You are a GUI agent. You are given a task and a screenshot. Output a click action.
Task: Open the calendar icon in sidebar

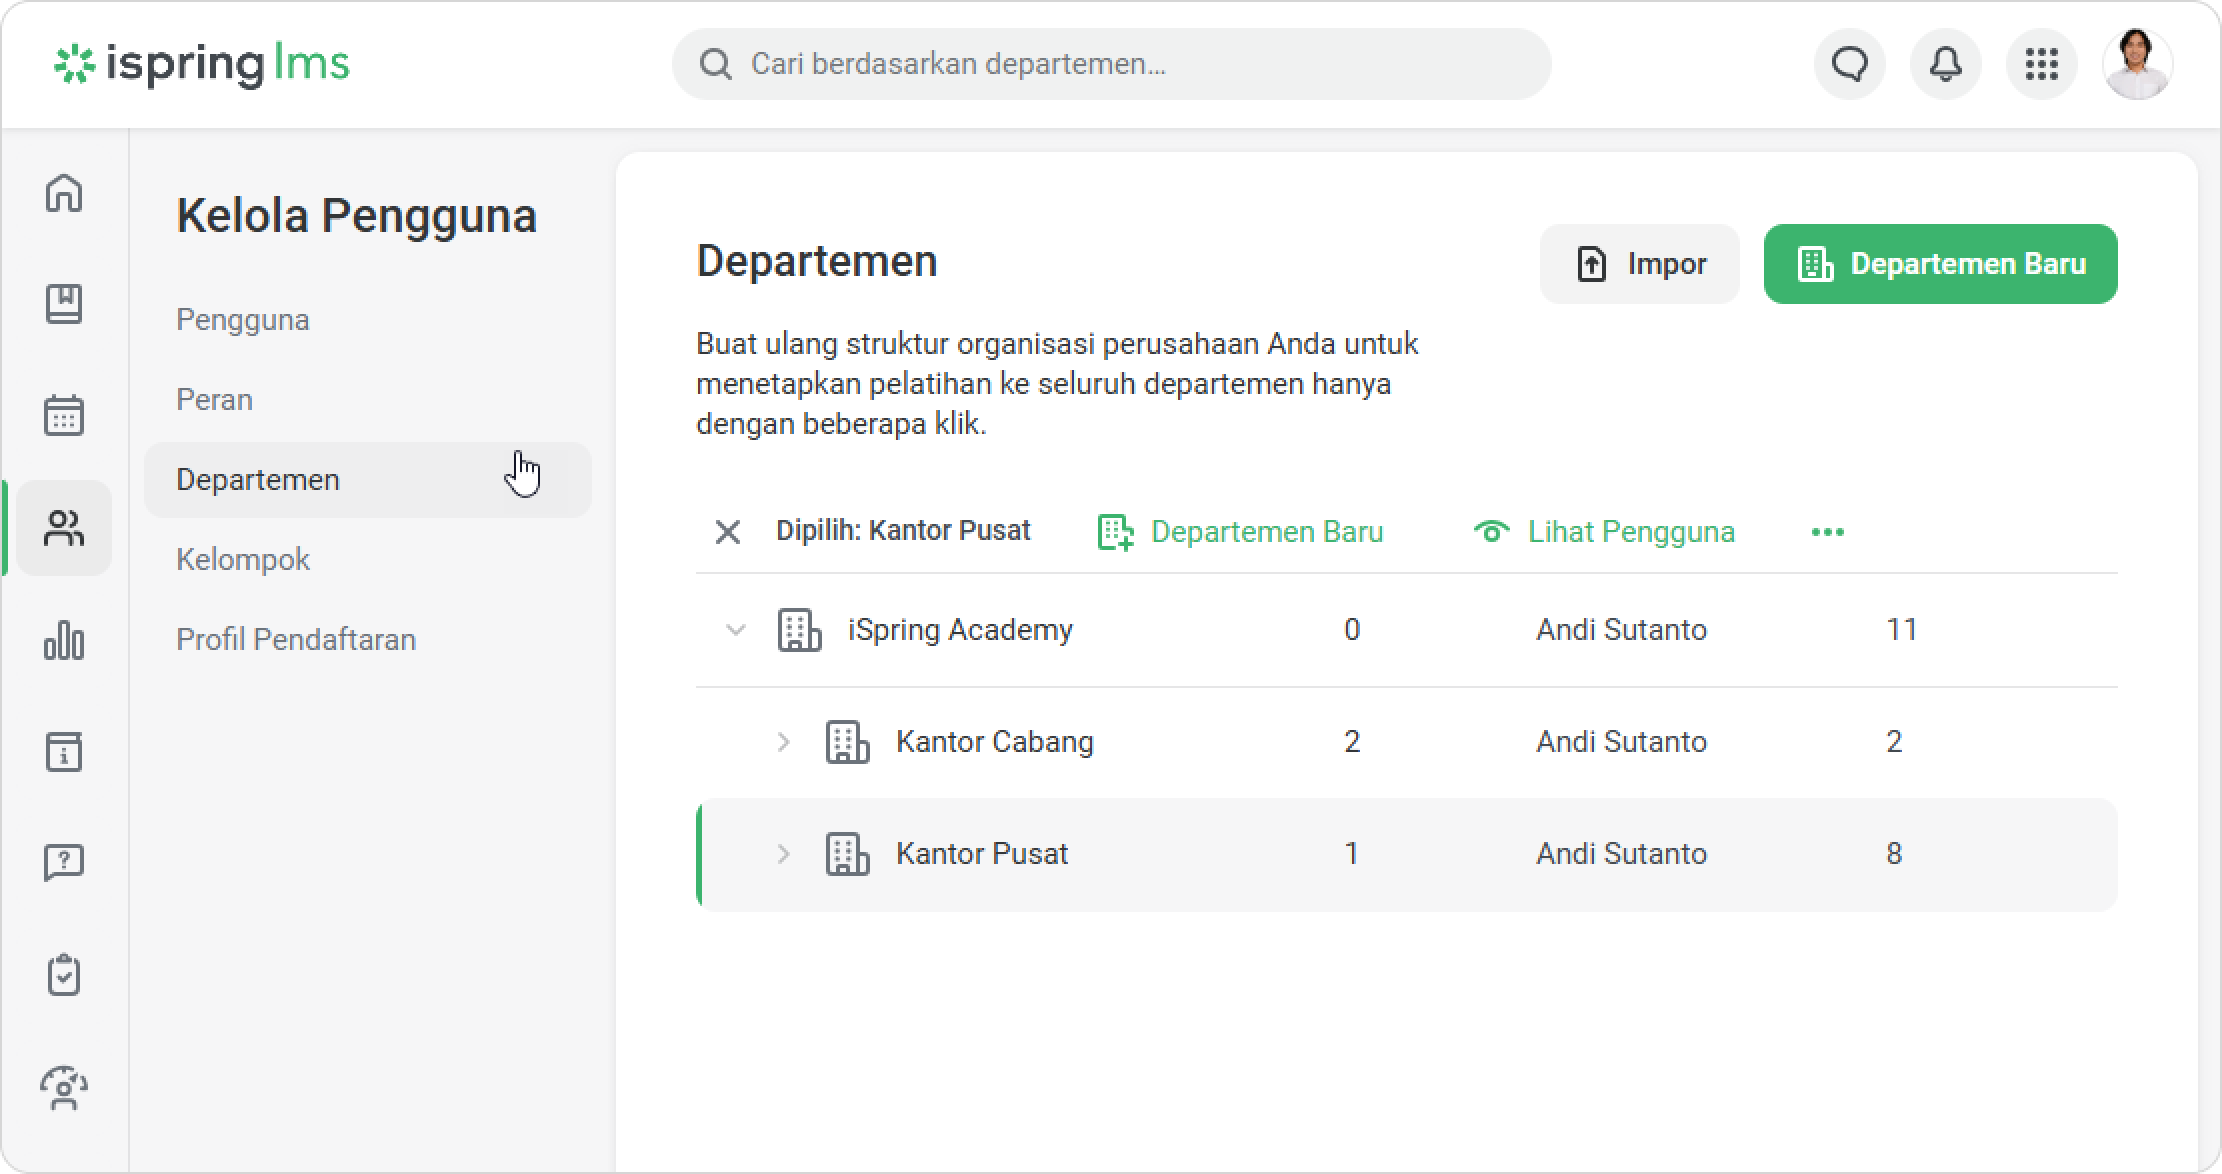[x=64, y=415]
